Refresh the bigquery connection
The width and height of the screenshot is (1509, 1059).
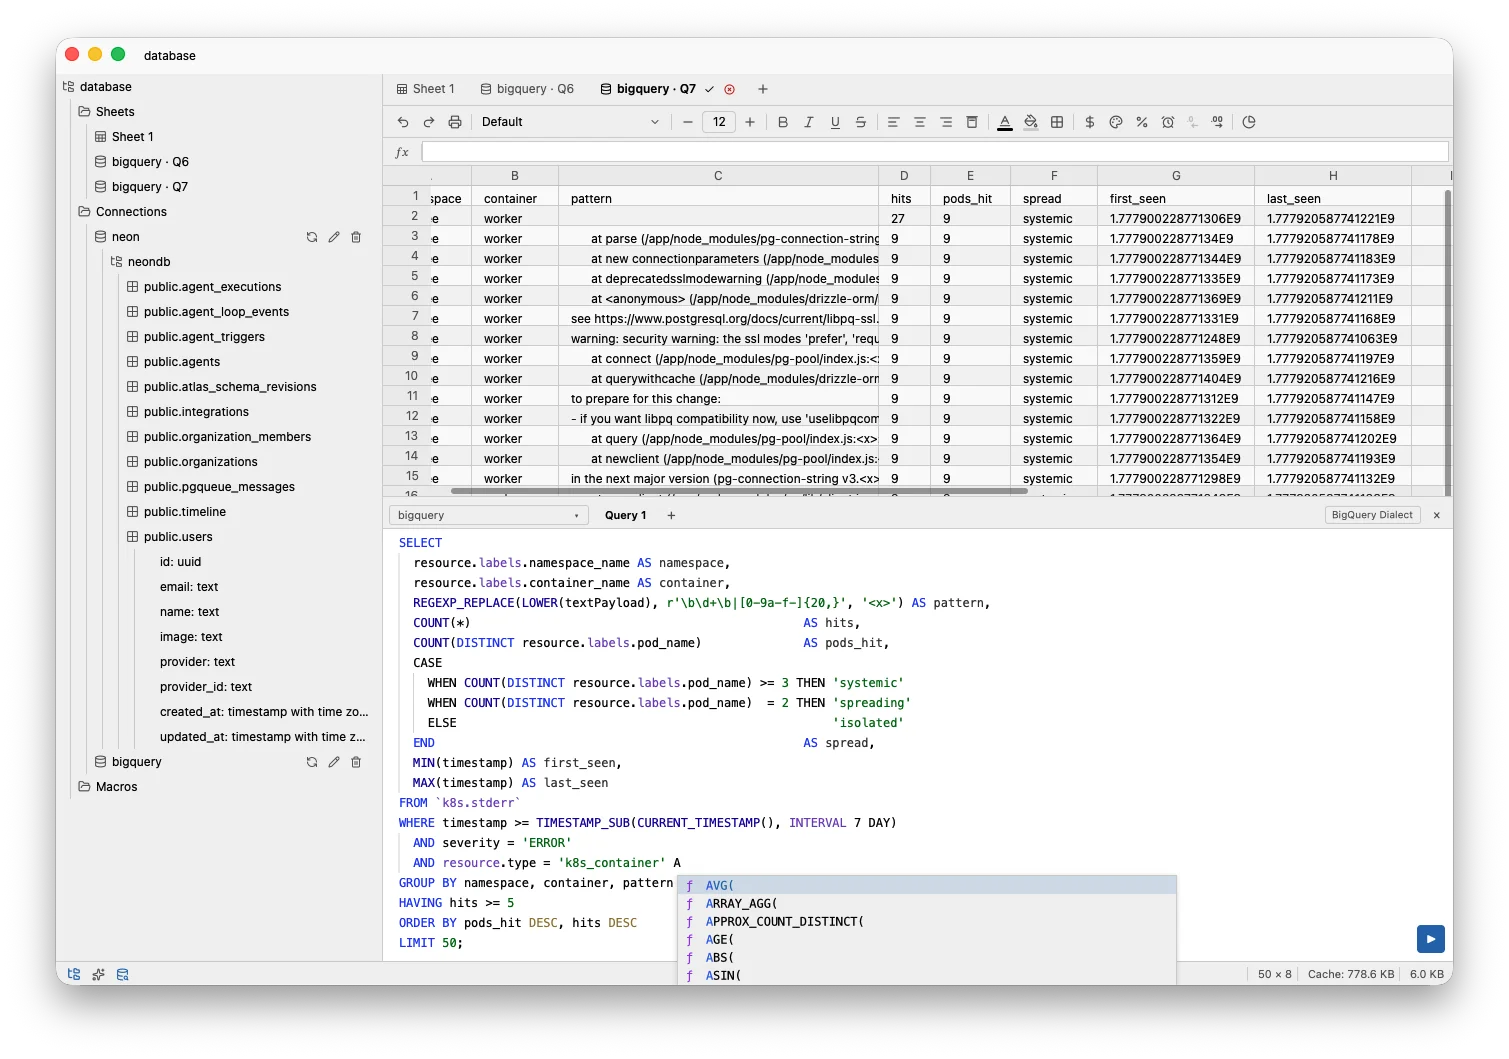point(312,762)
